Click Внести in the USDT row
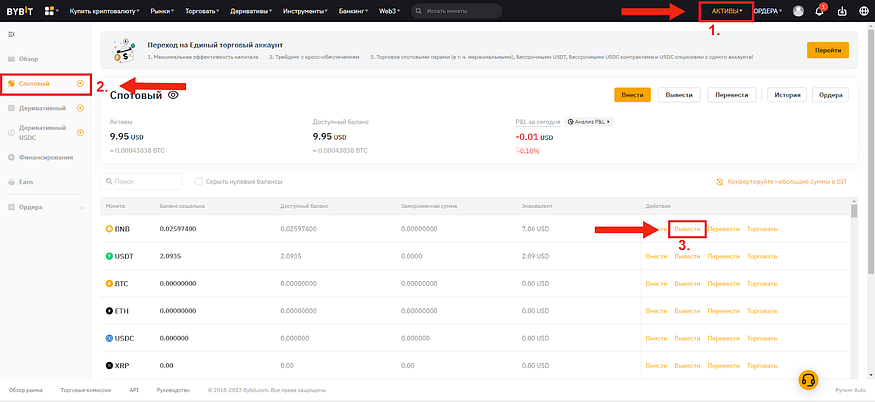875x402 pixels. [x=656, y=256]
